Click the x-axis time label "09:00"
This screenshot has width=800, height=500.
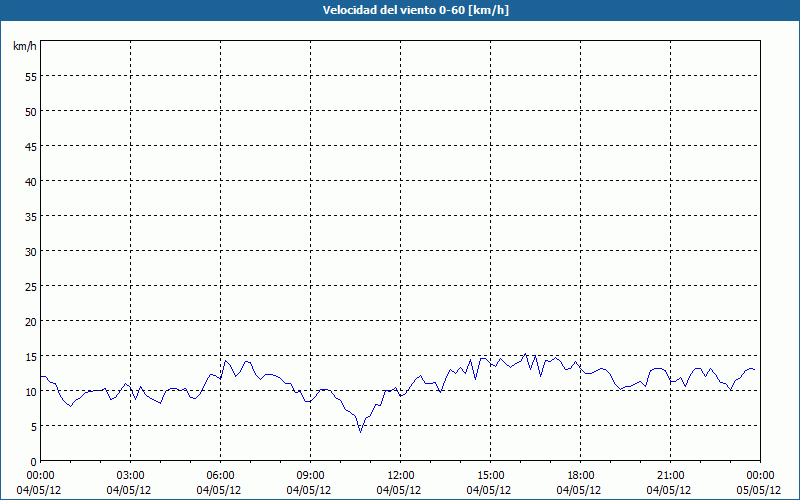coord(310,476)
